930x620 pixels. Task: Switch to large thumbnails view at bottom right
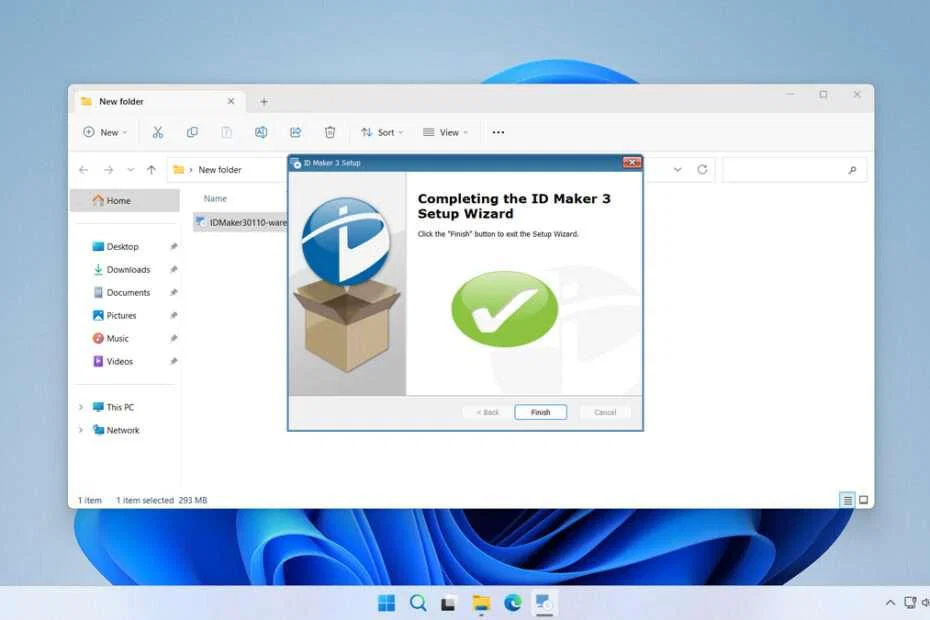[x=862, y=499]
